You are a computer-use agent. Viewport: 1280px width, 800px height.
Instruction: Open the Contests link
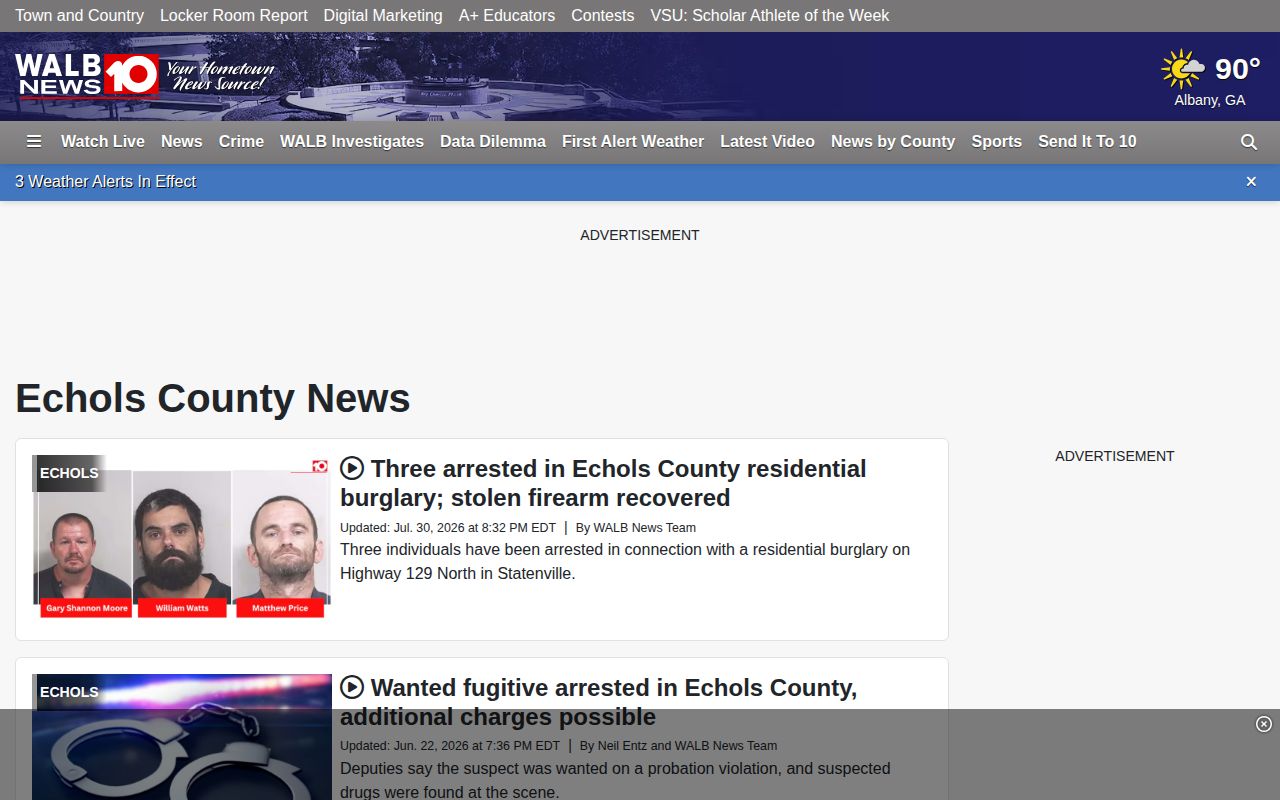603,16
